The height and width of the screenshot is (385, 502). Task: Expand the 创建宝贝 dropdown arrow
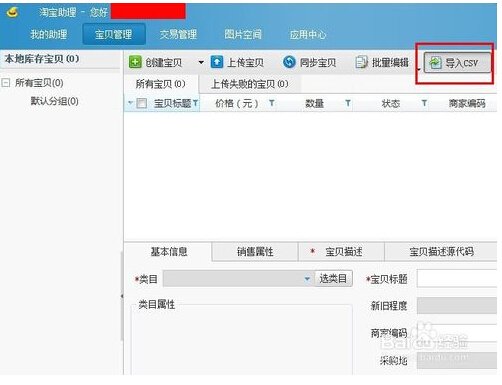tap(201, 62)
